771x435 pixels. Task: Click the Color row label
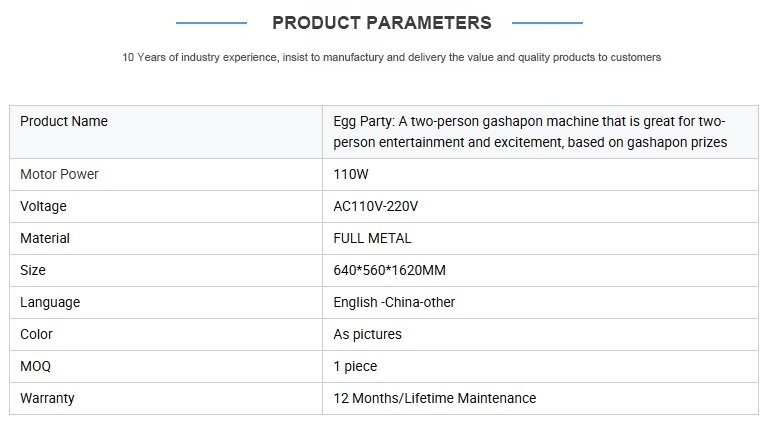pos(36,334)
